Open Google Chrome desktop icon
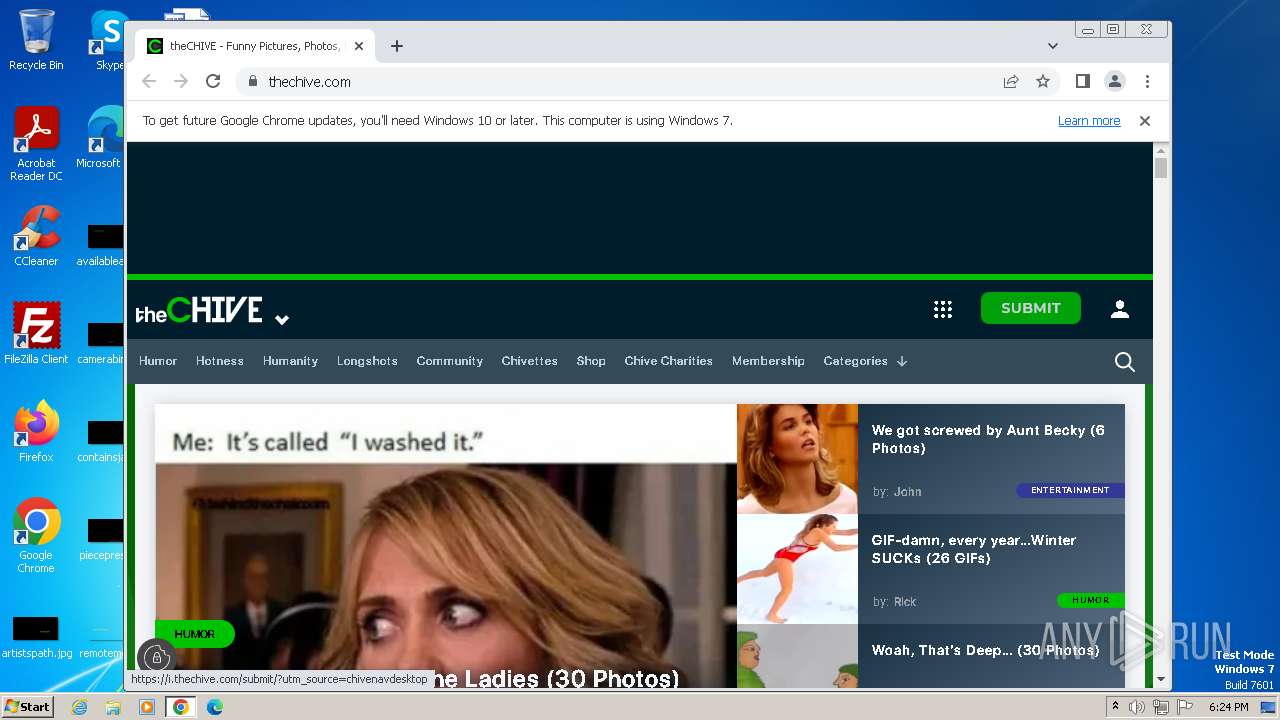The image size is (1280, 720). click(36, 536)
